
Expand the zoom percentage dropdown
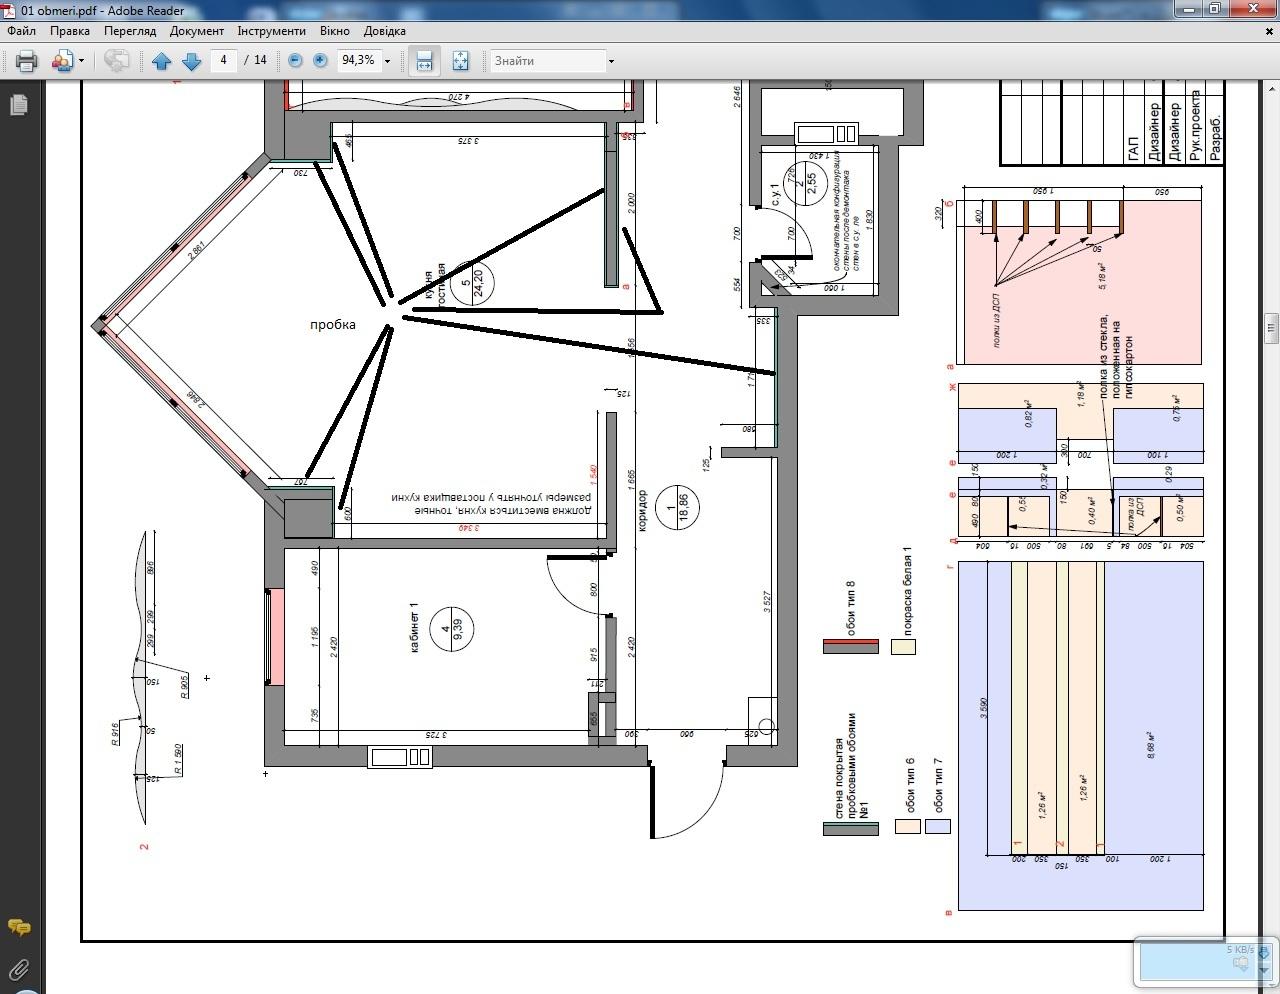387,61
